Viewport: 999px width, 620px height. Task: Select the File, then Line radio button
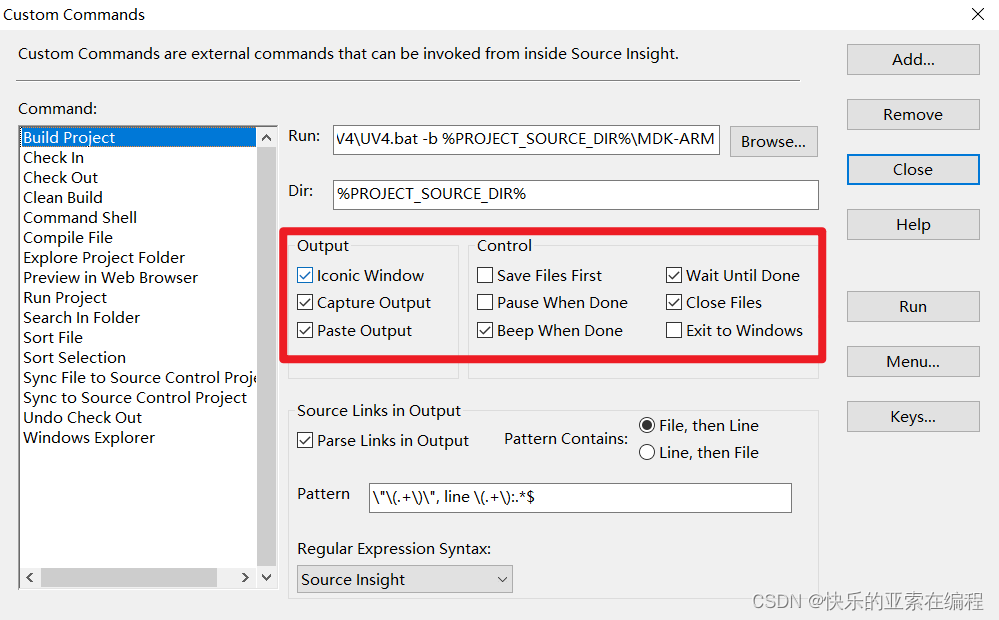[x=648, y=425]
